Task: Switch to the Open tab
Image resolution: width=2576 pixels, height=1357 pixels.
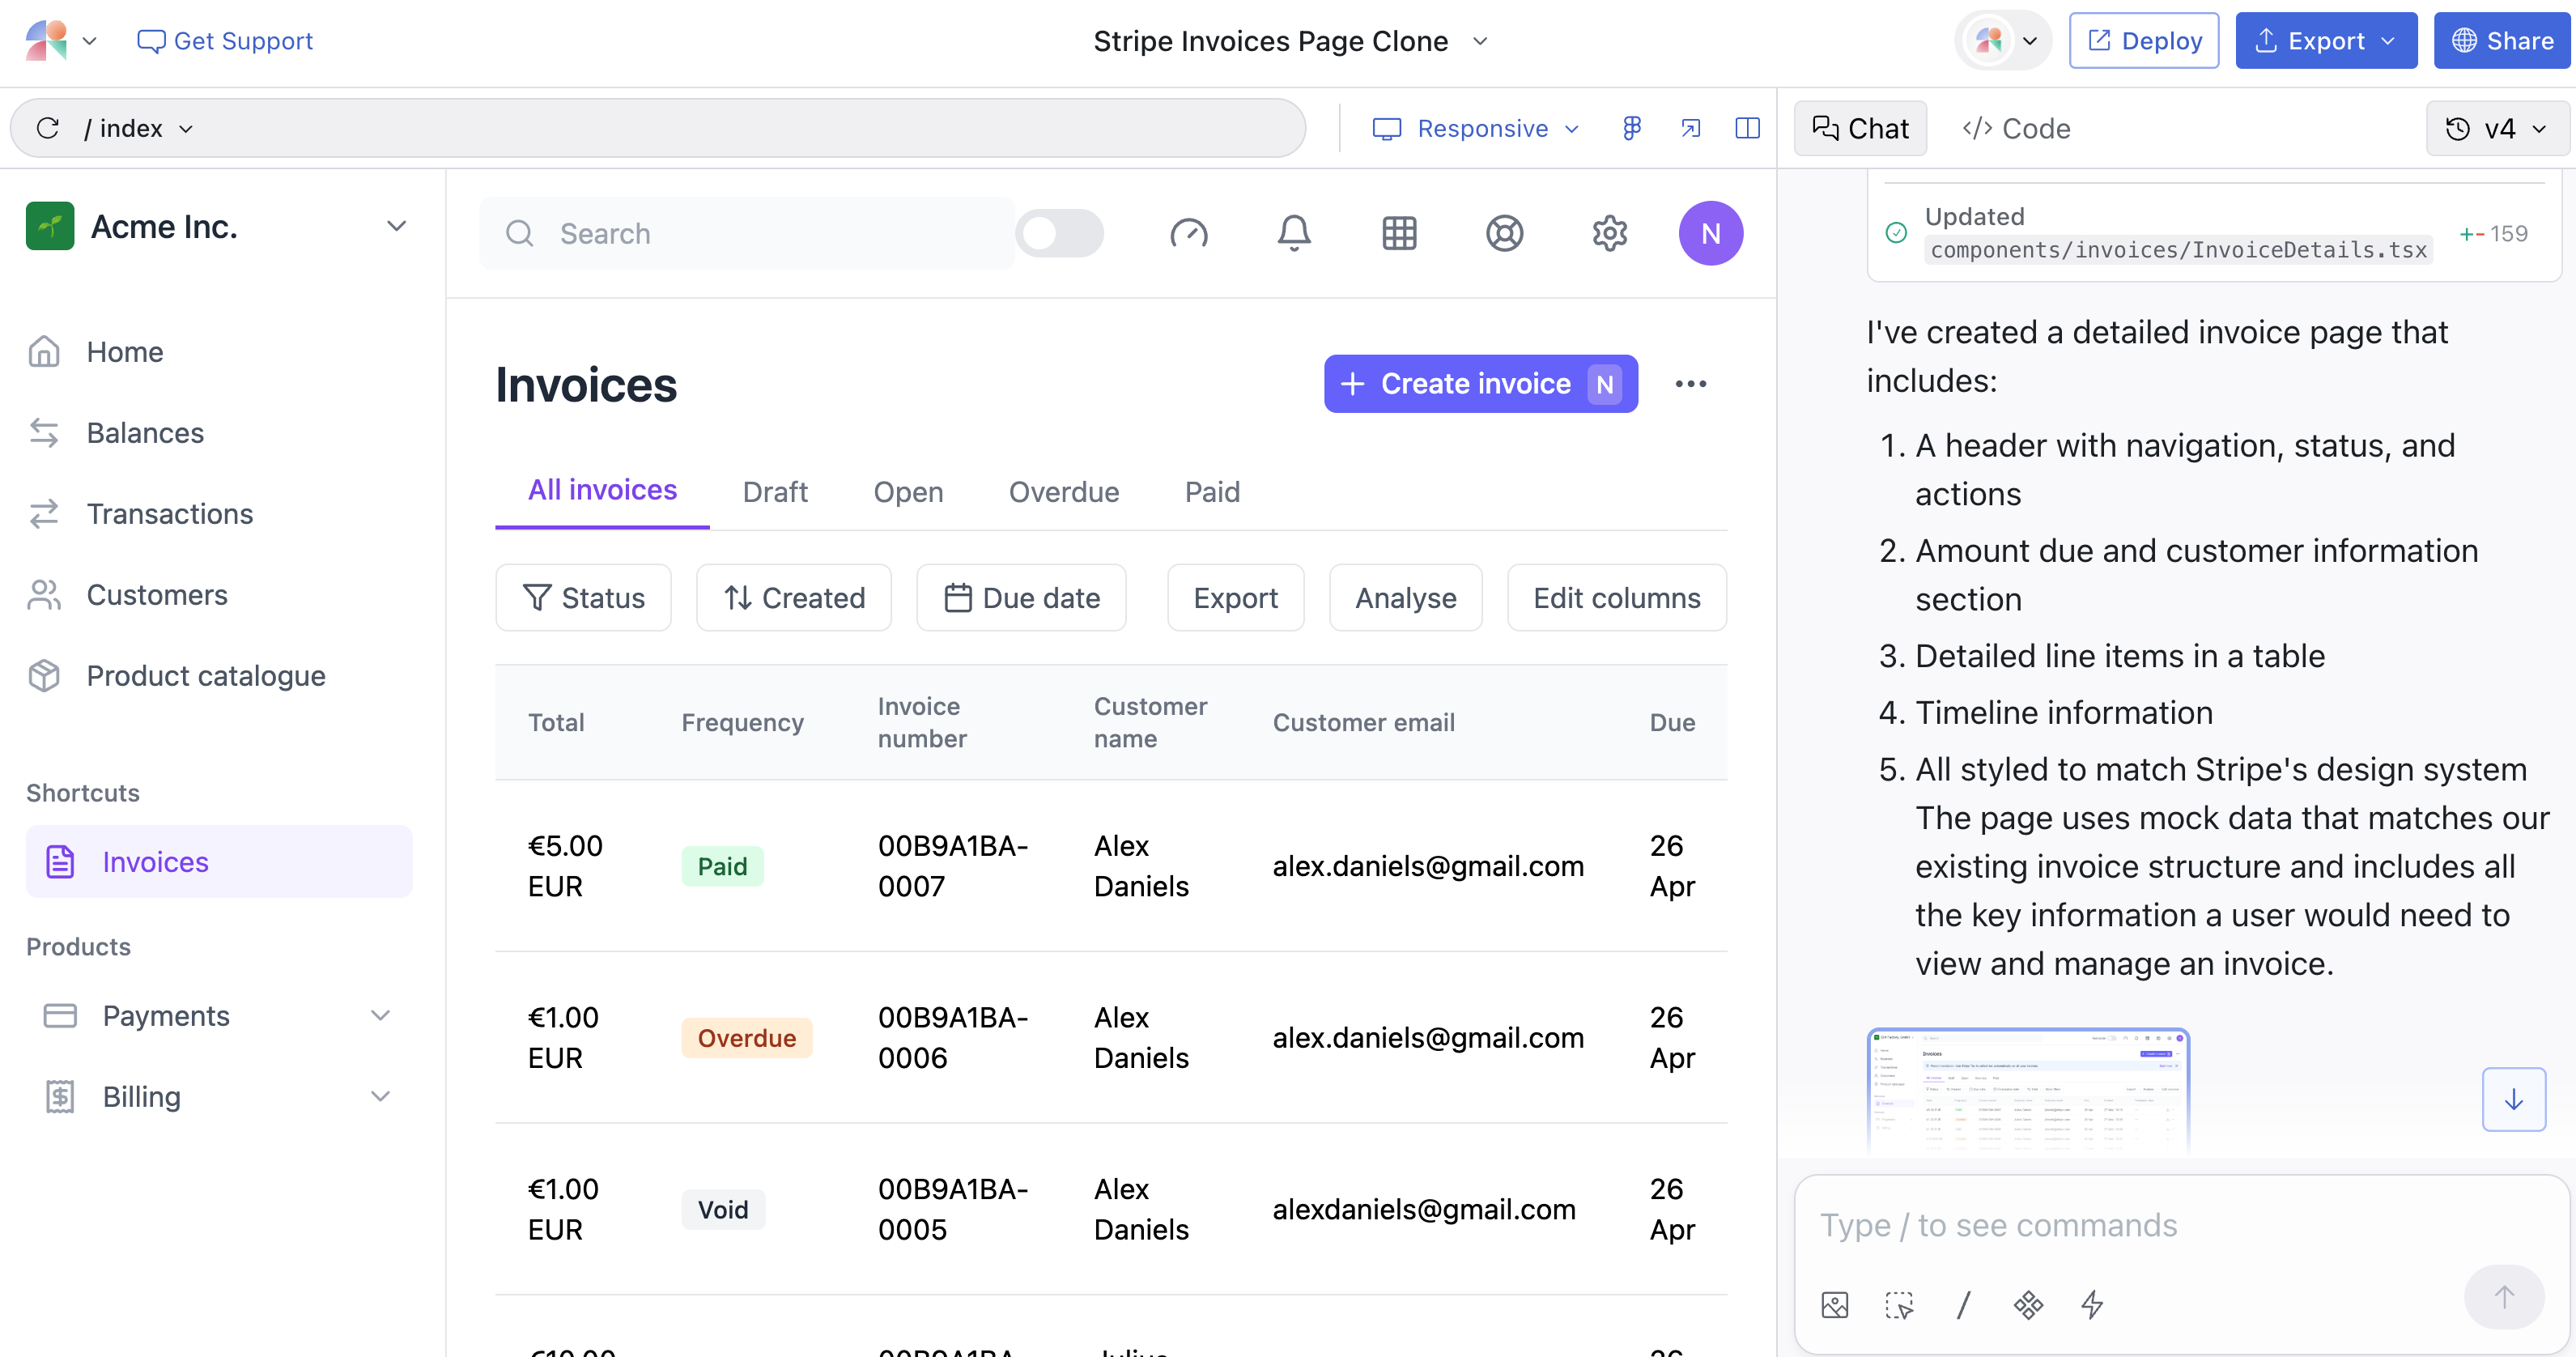Action: coord(908,491)
